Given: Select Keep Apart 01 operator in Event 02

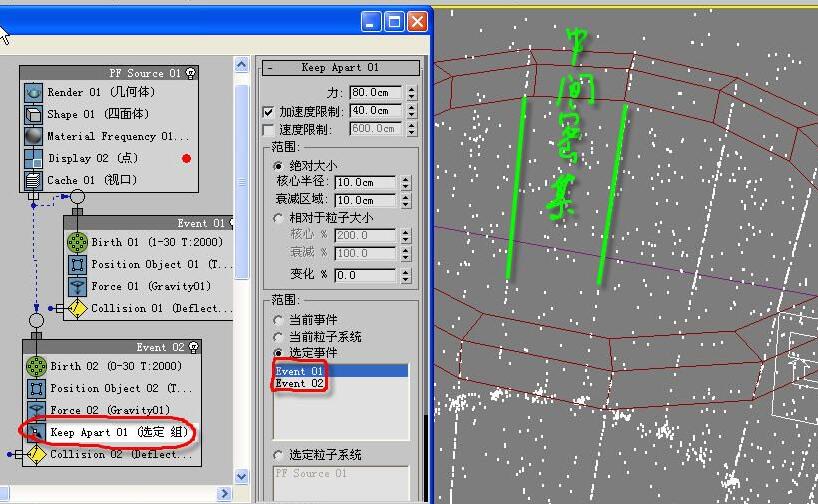Looking at the screenshot, I should pos(105,432).
